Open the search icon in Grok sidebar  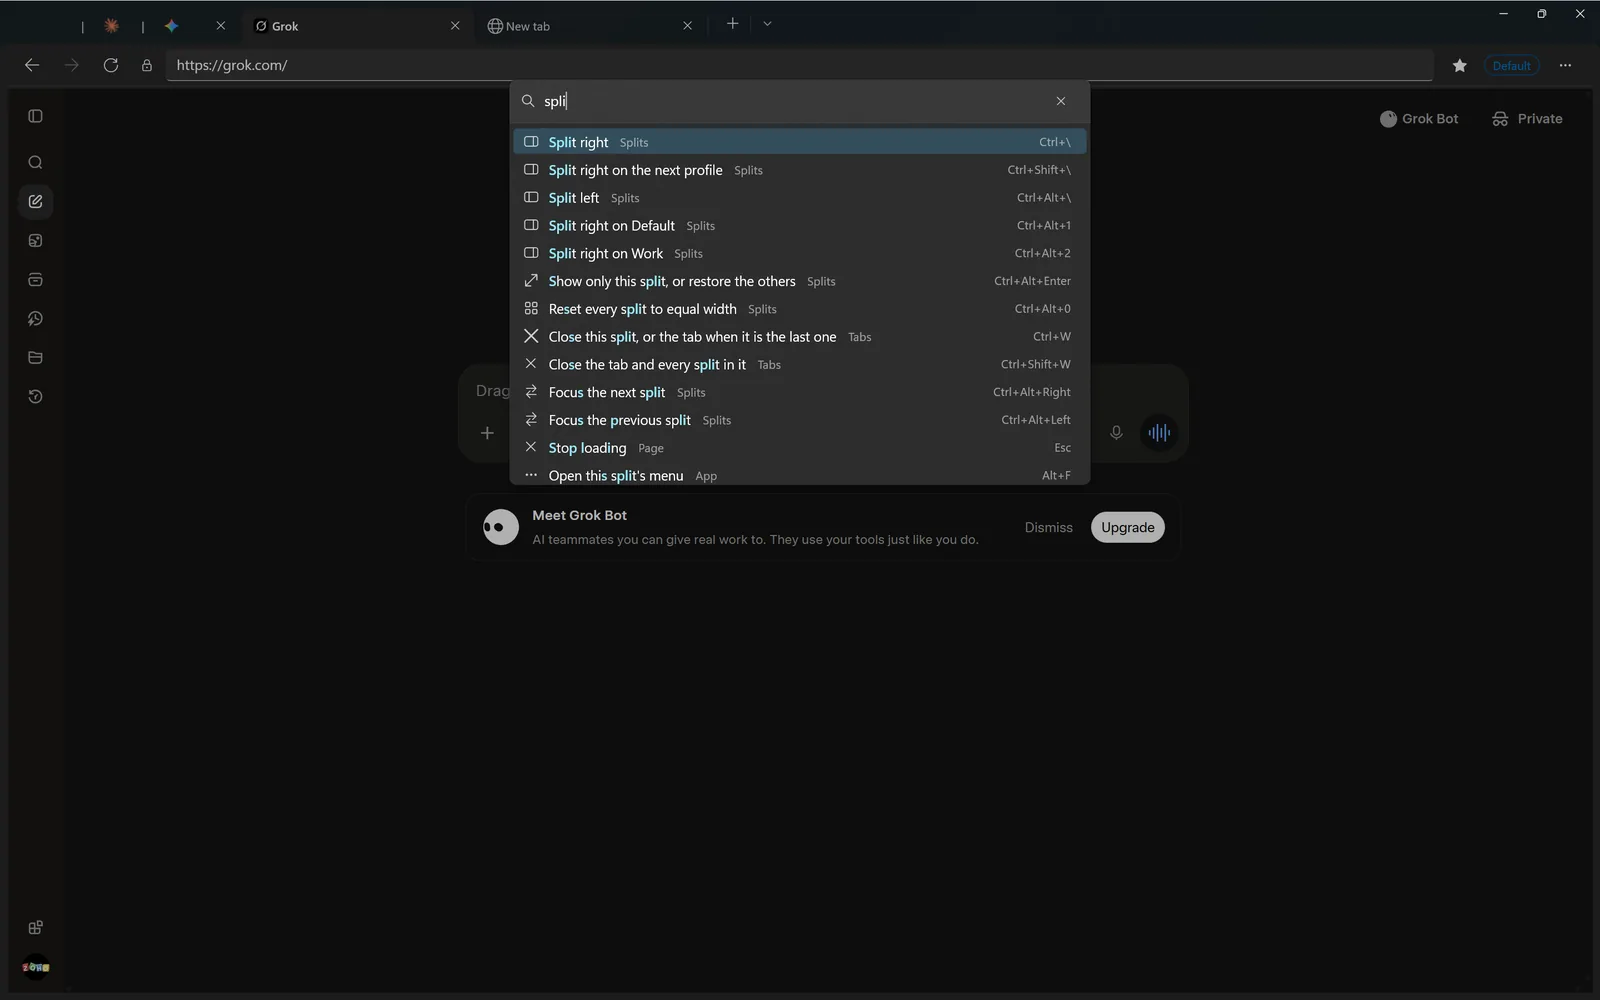pos(35,162)
